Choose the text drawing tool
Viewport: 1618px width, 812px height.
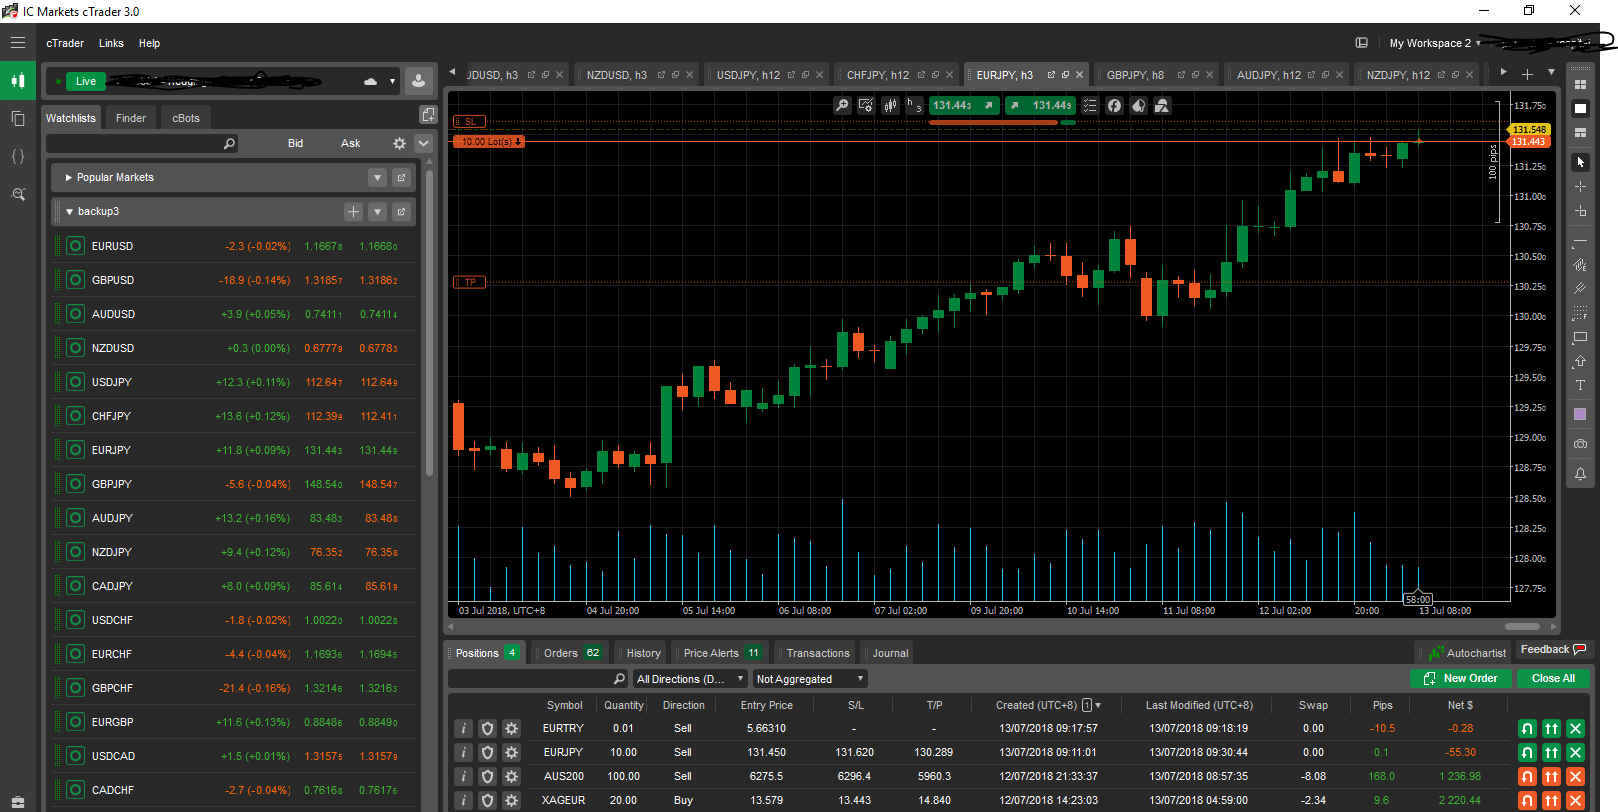[1580, 385]
